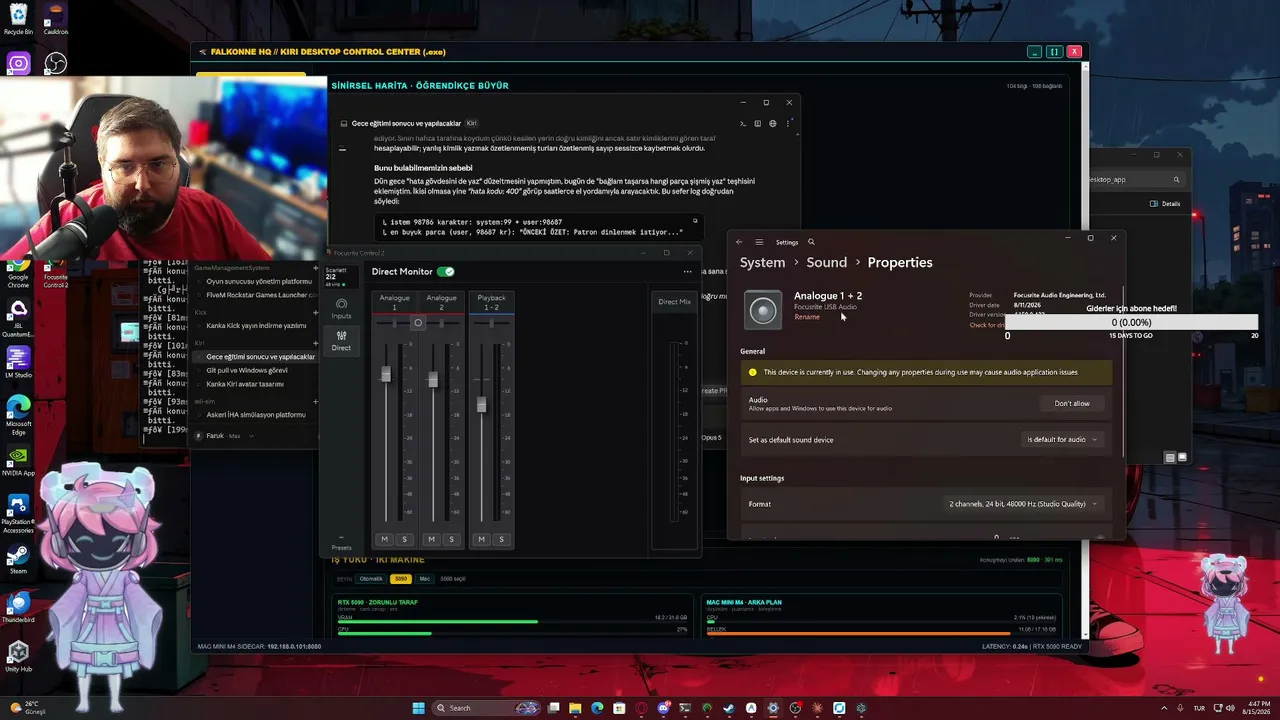Mute the Playback 1-2 channel
Image resolution: width=1280 pixels, height=720 pixels.
481,539
